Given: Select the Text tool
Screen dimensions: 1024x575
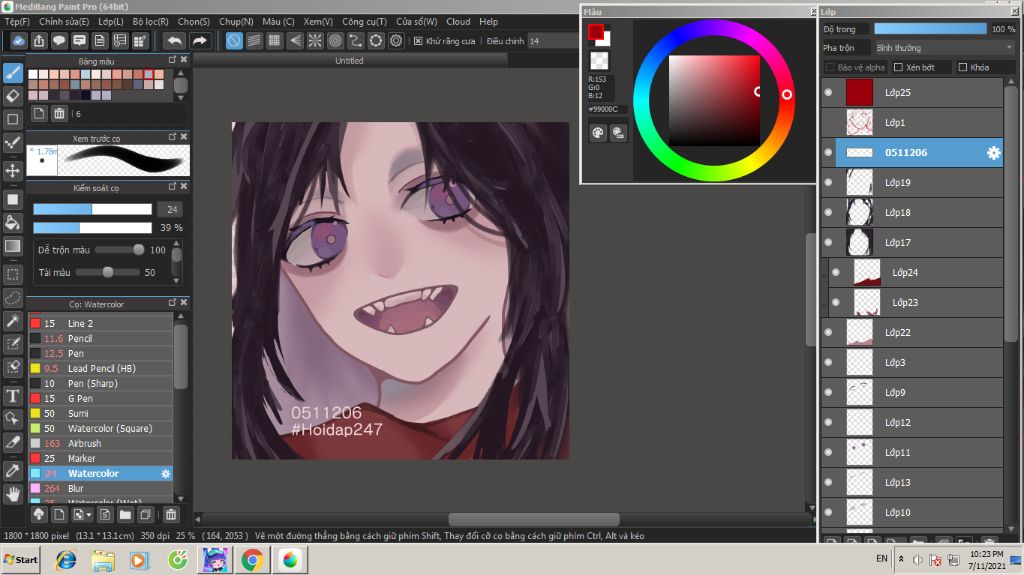Looking at the screenshot, I should pyautogui.click(x=12, y=396).
